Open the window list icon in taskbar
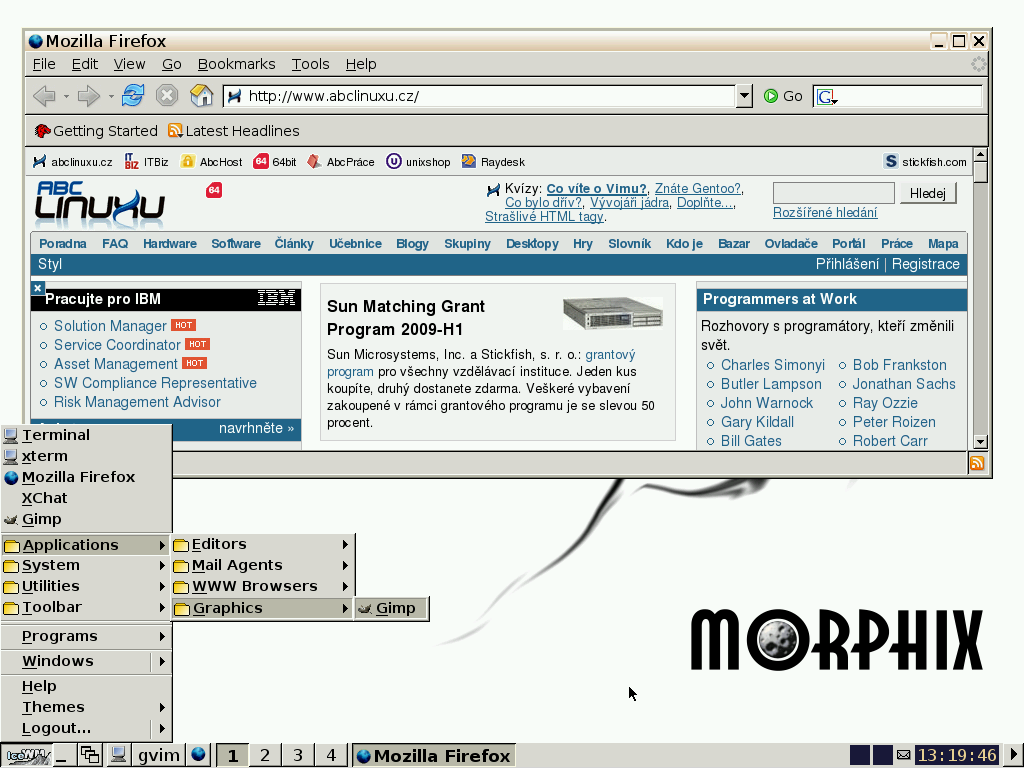Viewport: 1024px width, 768px height. 89,756
